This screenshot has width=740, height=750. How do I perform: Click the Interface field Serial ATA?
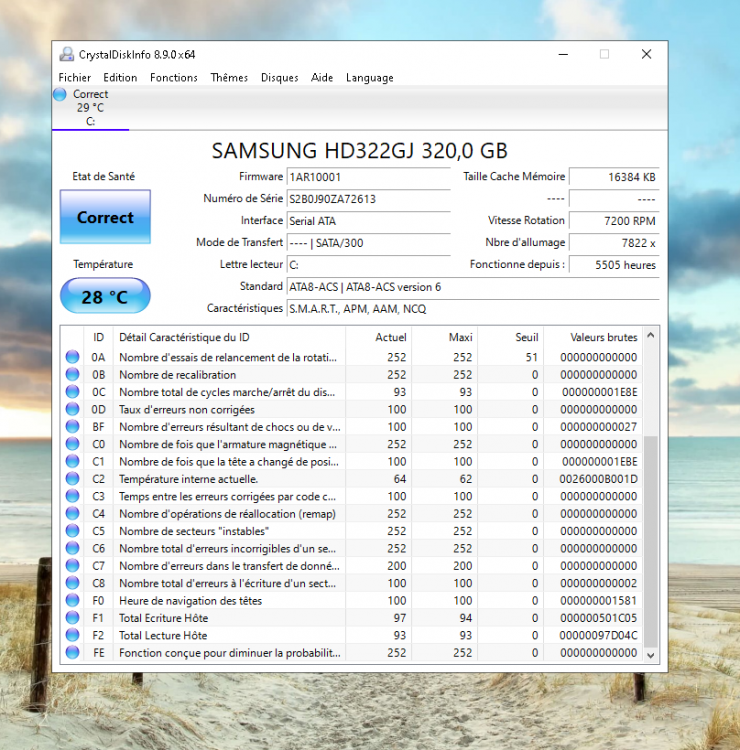point(368,221)
